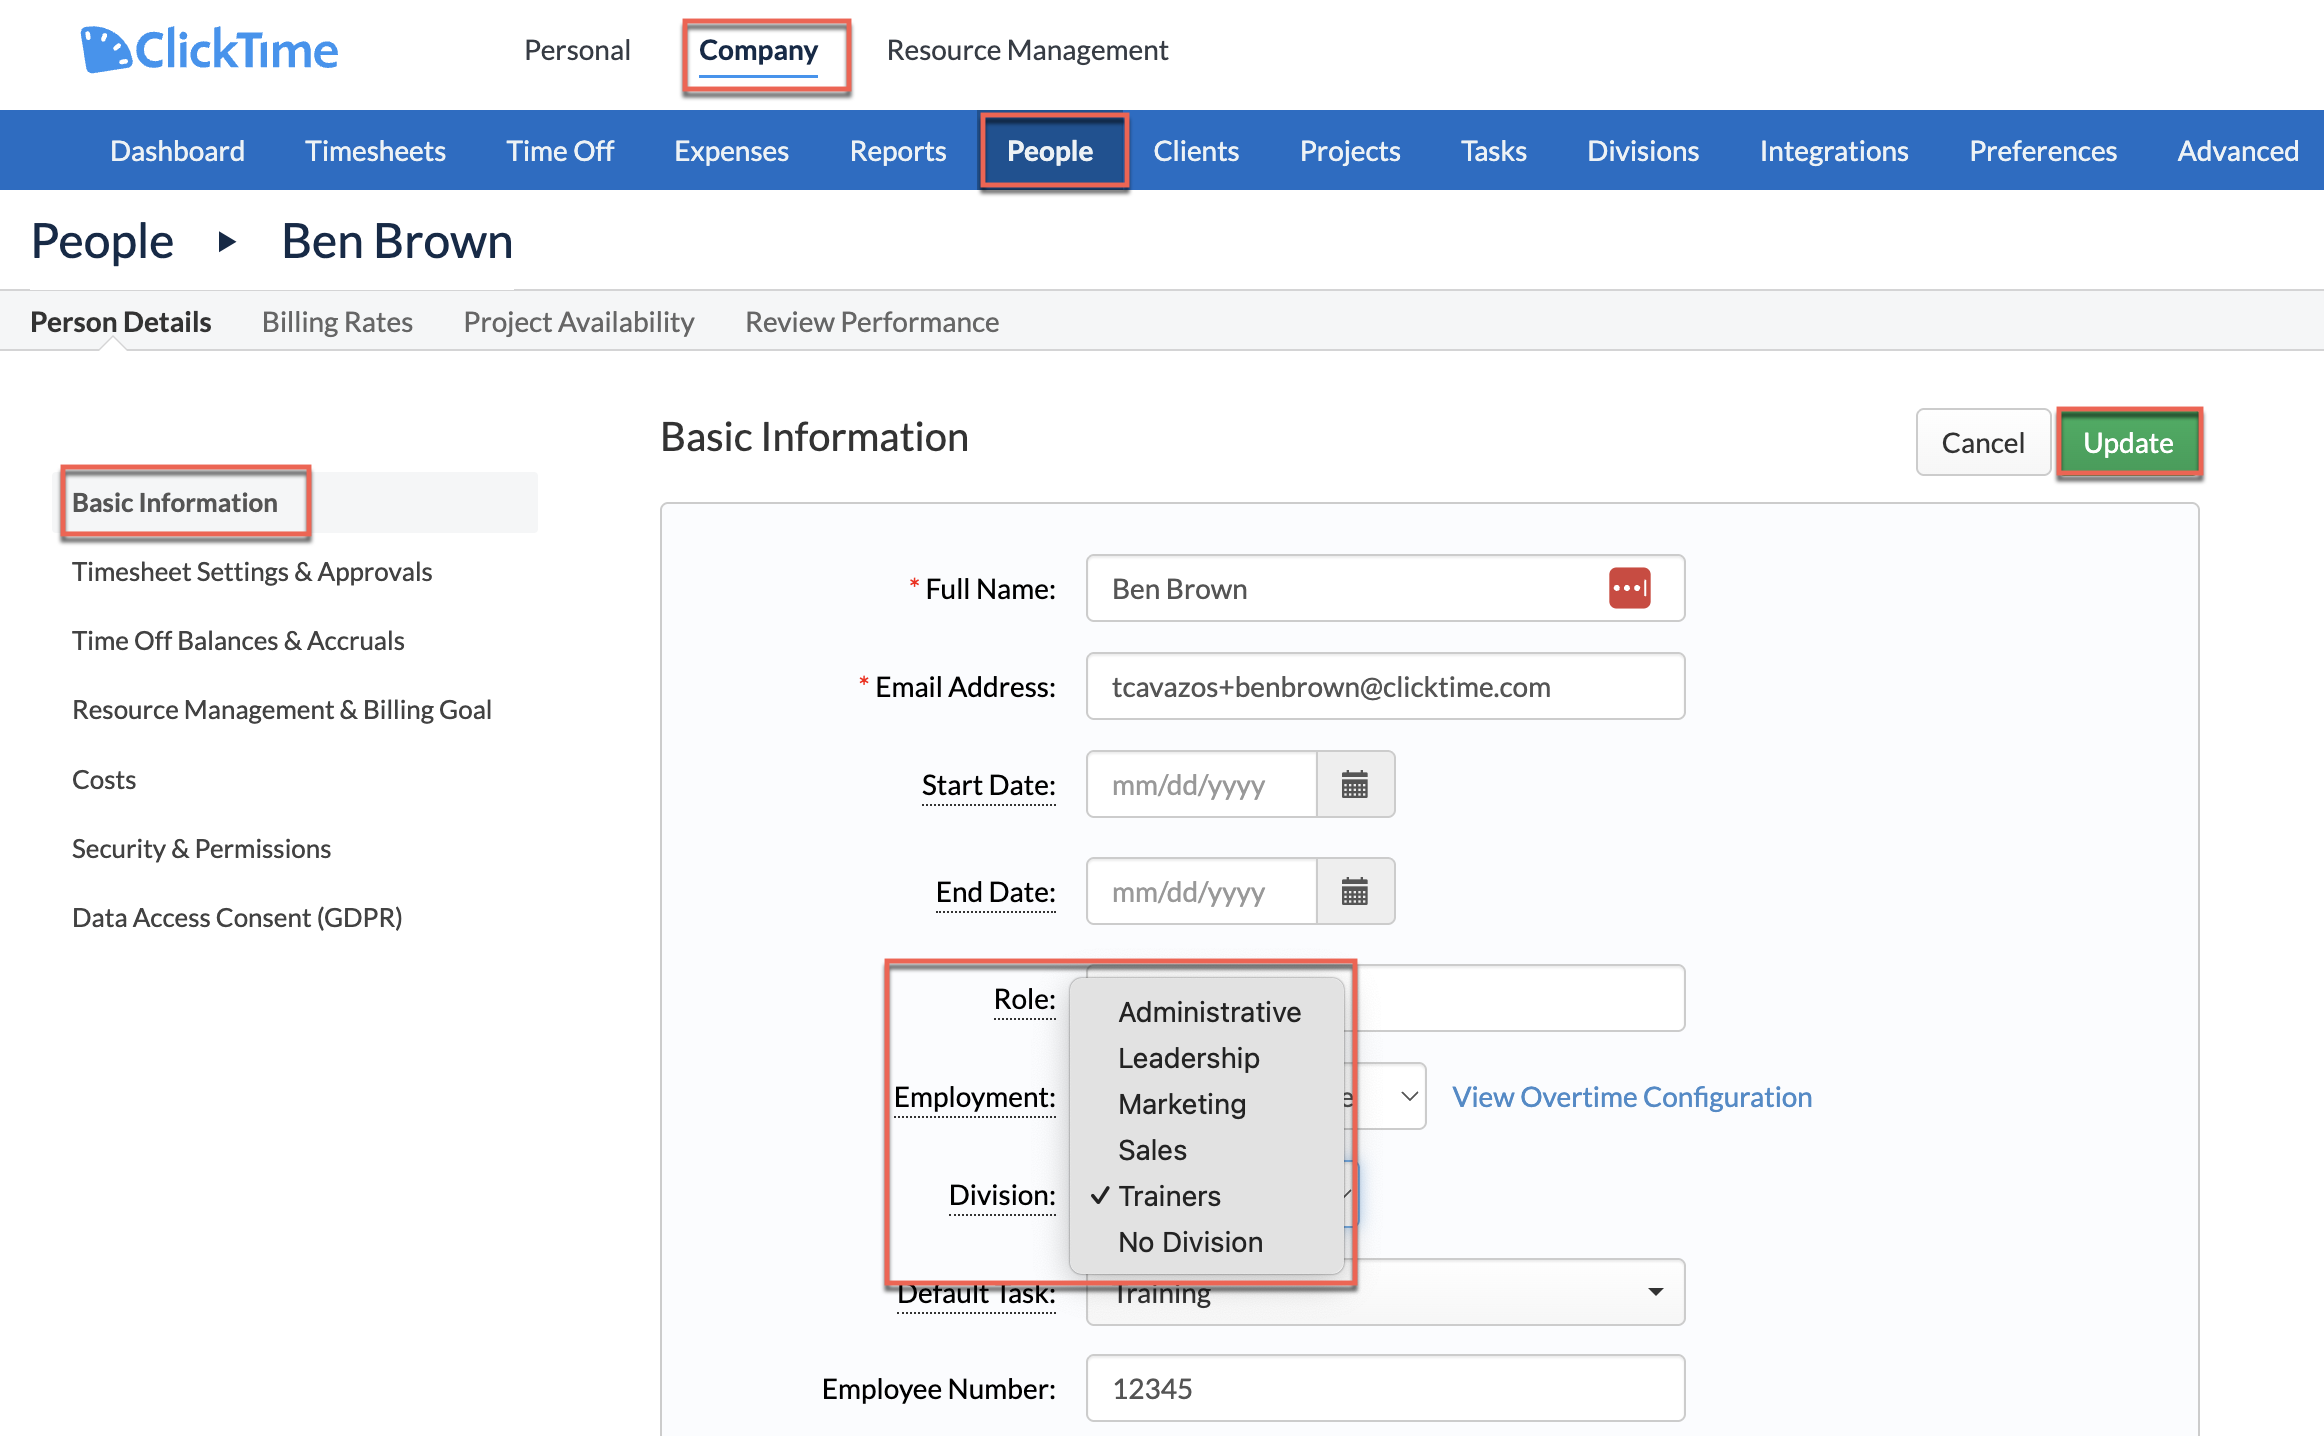Open the Projects page
The height and width of the screenshot is (1436, 2324).
pos(1350,151)
